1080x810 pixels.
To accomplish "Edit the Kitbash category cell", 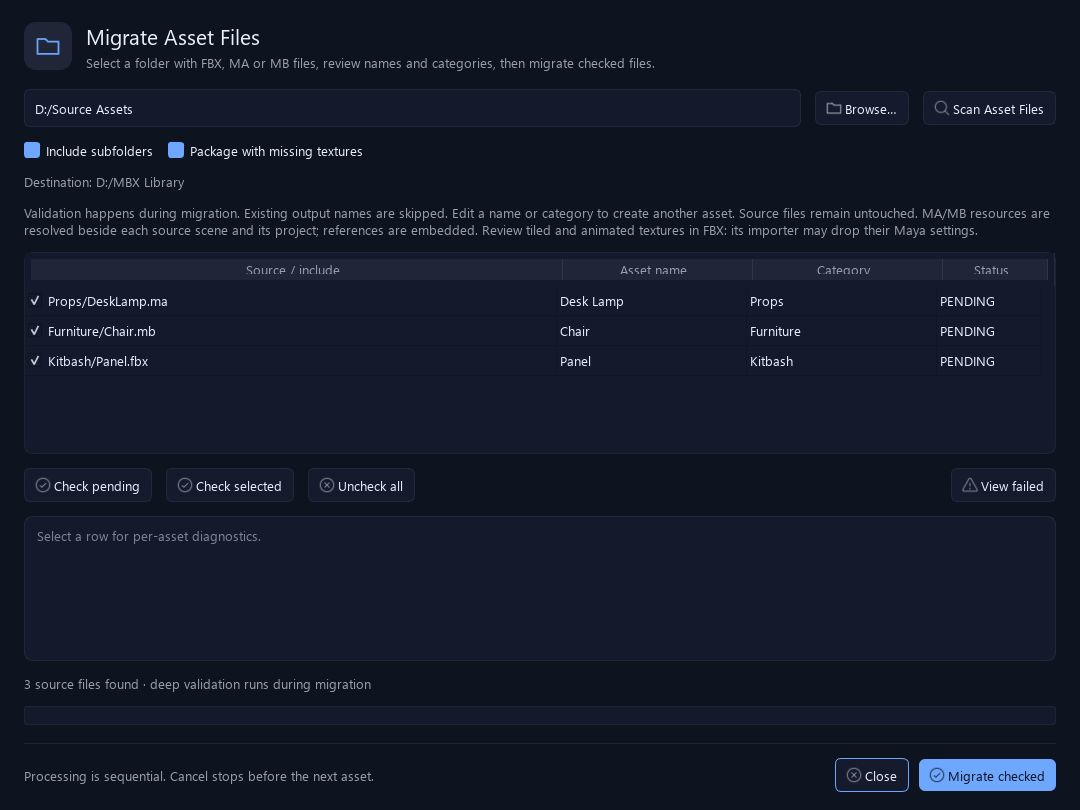I will click(x=841, y=361).
